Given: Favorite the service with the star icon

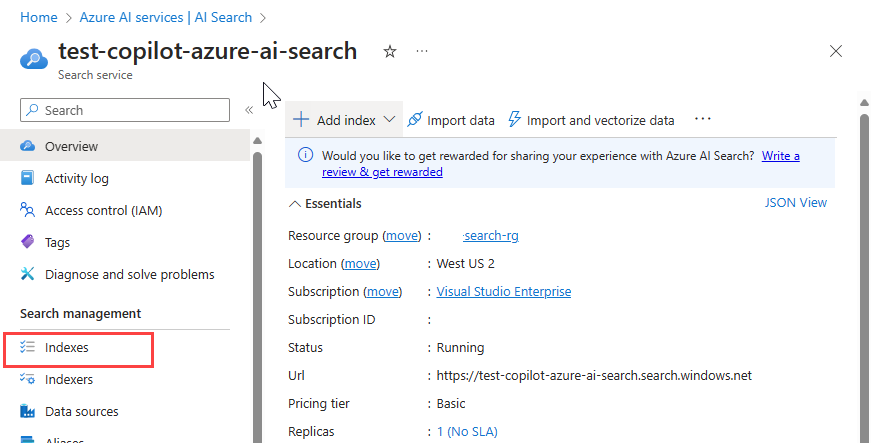Looking at the screenshot, I should point(390,52).
